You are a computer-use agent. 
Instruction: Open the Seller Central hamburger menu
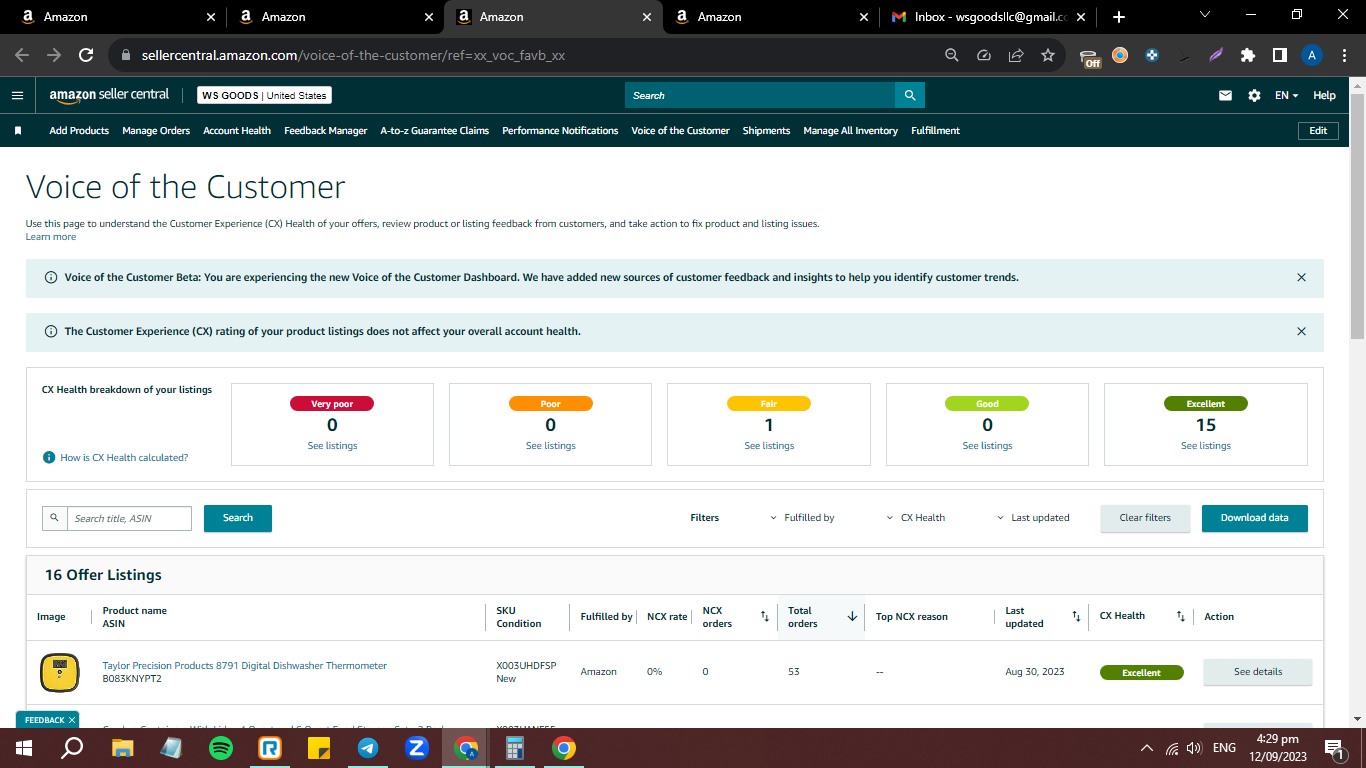pos(17,95)
